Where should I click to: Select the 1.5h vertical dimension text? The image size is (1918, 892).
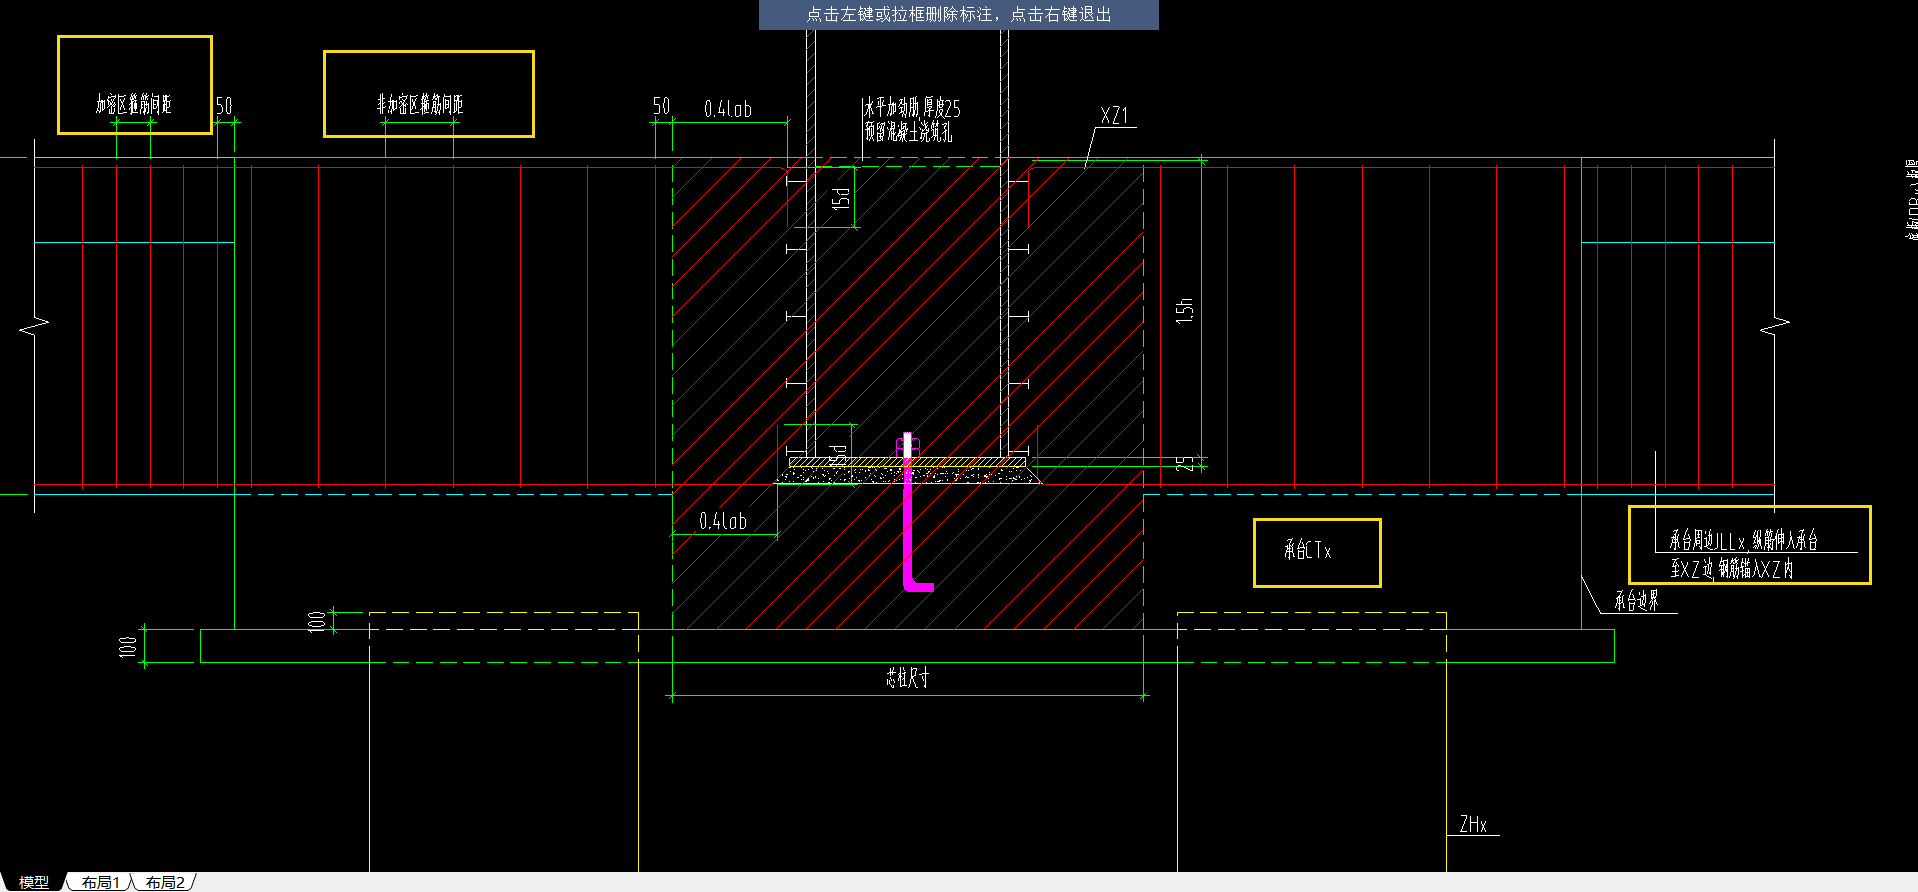(x=1184, y=310)
